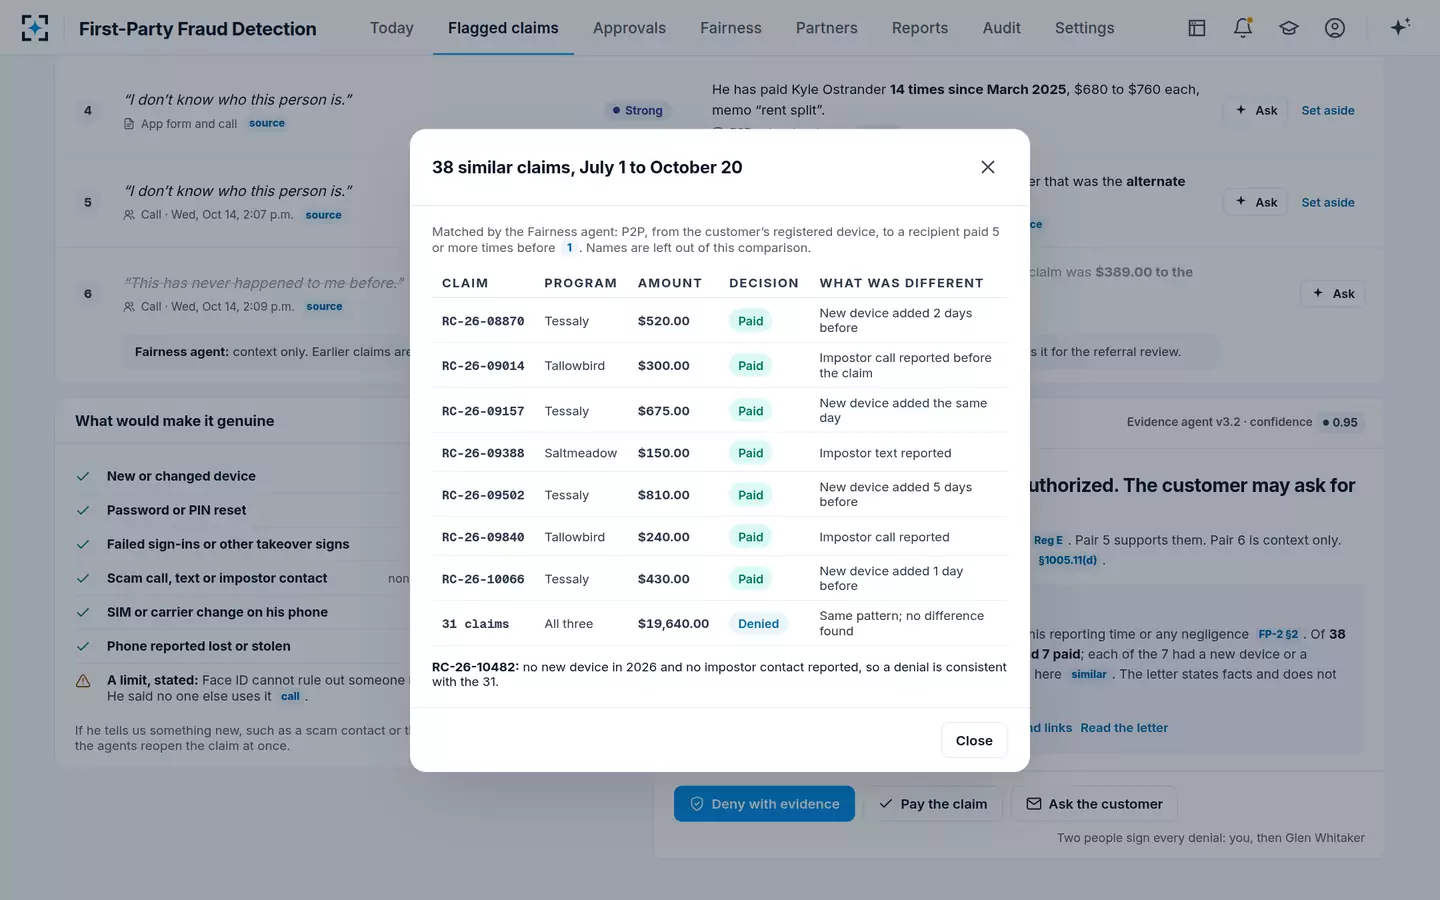This screenshot has width=1440, height=900.
Task: Click the people icon beside the 2:09 p.m. call
Action: pos(129,307)
